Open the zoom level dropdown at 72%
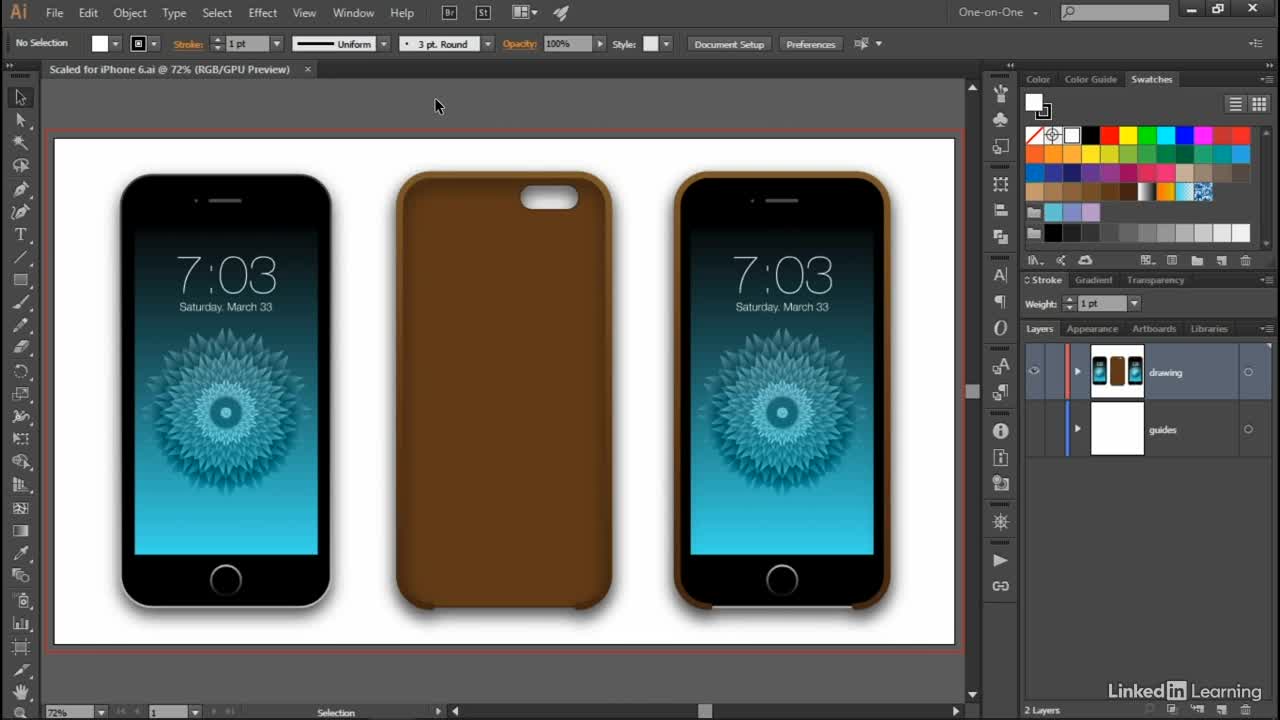The image size is (1280, 720). (101, 712)
